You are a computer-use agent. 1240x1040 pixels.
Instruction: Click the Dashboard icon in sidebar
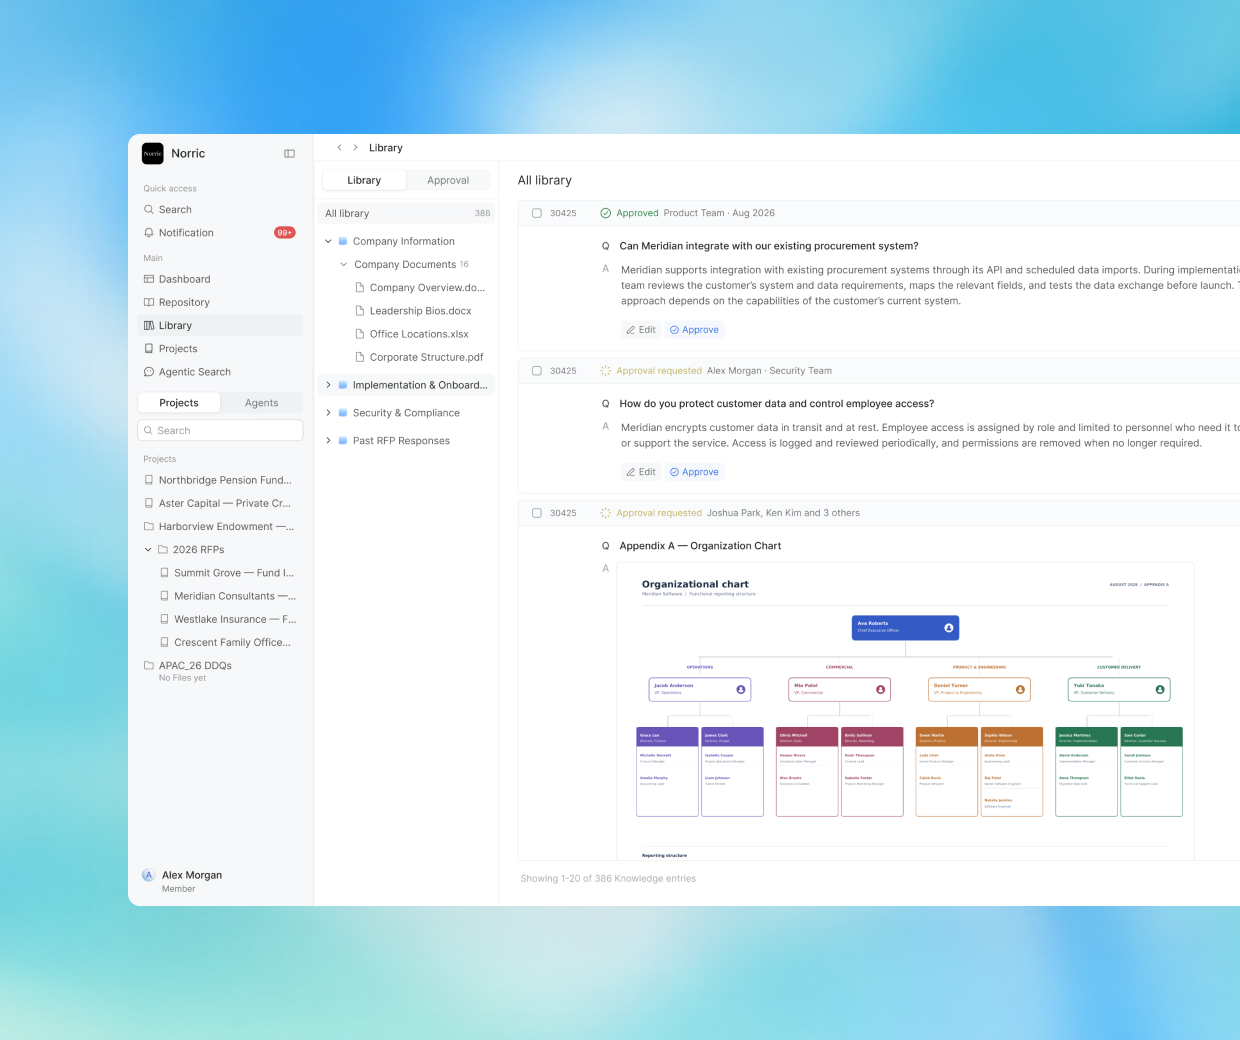point(149,279)
